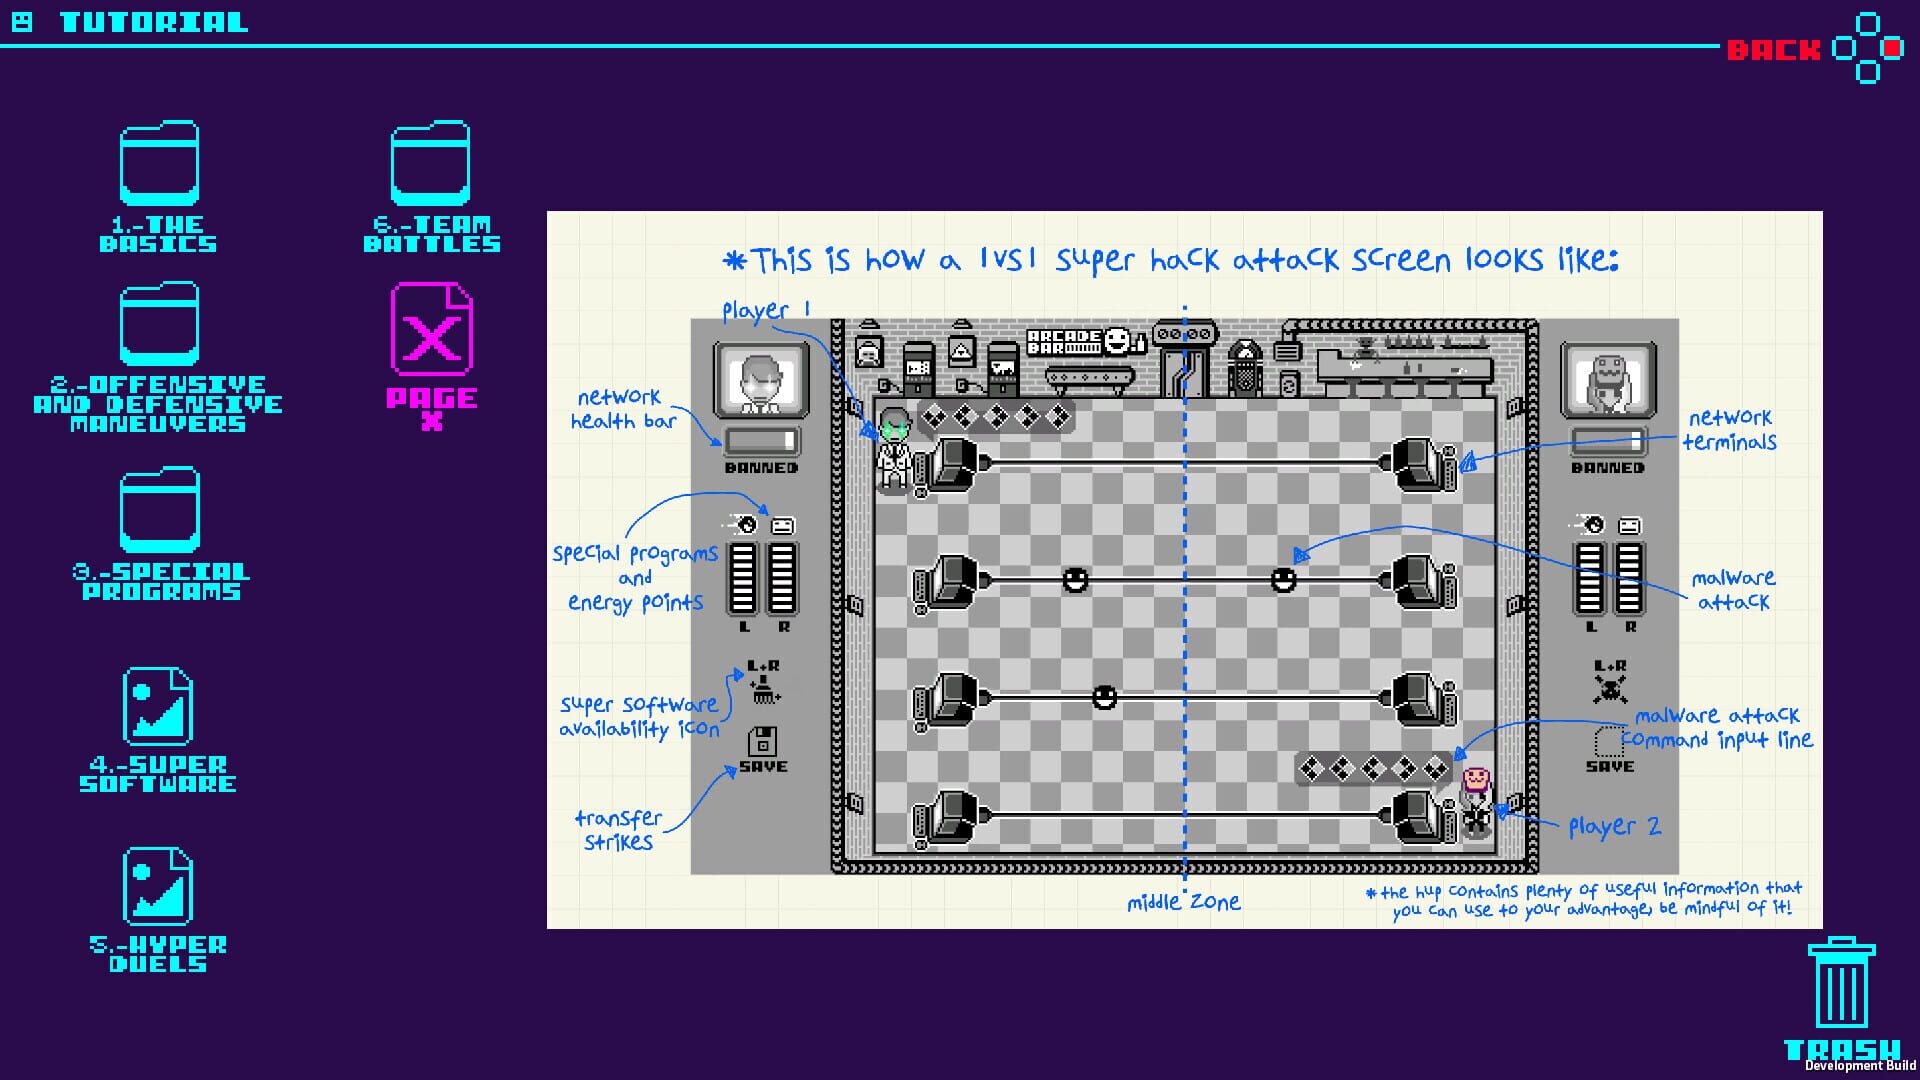This screenshot has height=1080, width=1920.
Task: Click the left L energy meter
Action: 742,578
